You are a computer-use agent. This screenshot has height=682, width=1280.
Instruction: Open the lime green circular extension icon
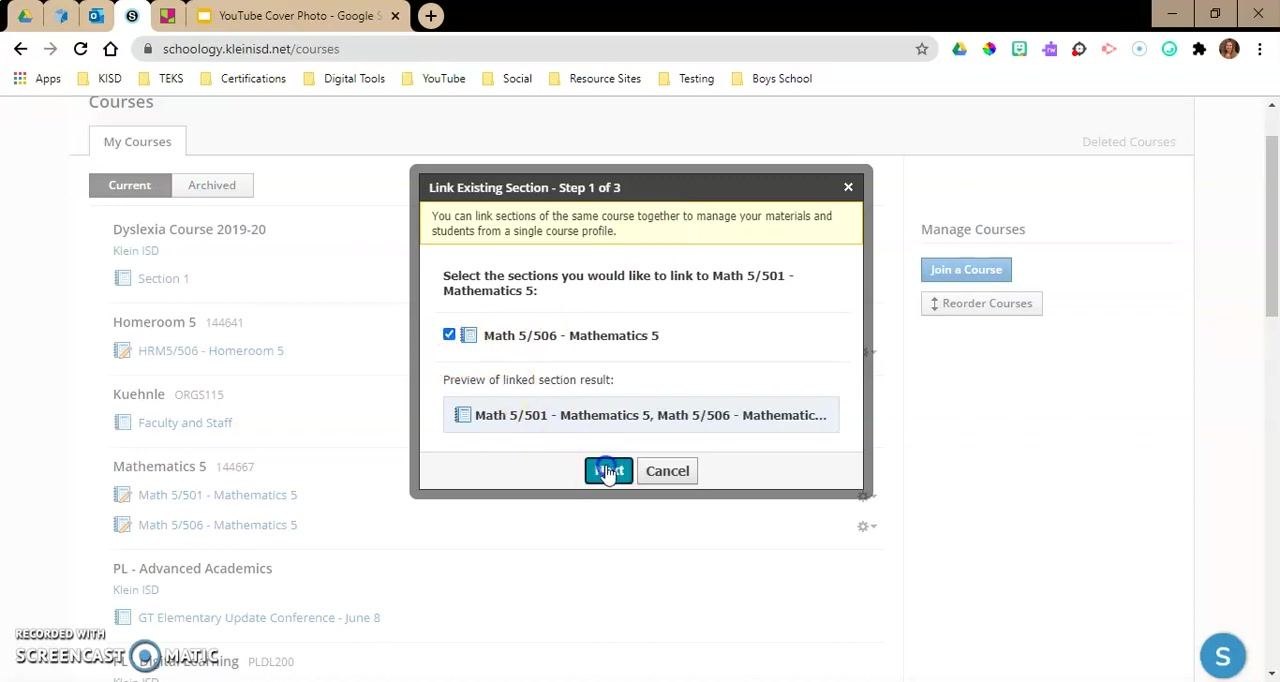pos(1169,49)
